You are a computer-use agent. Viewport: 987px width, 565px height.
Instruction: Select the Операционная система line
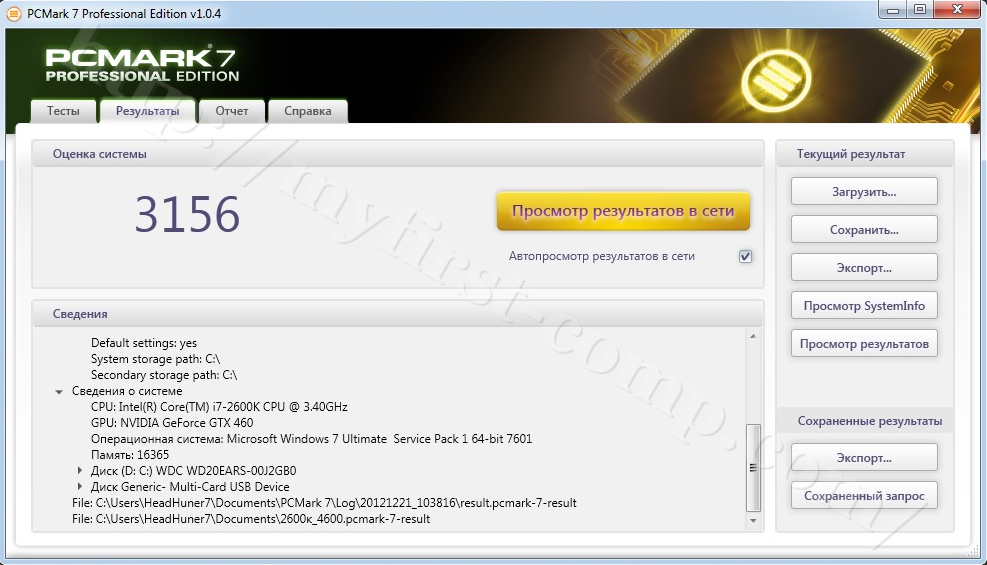coord(312,439)
